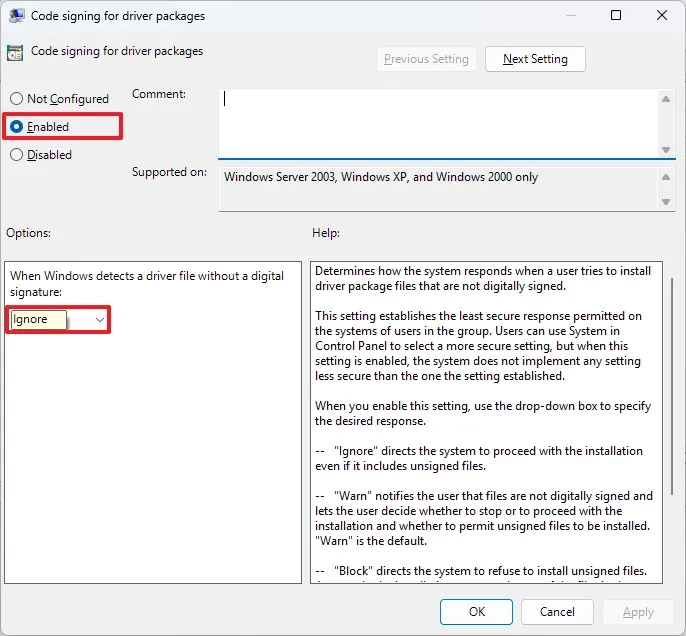Image resolution: width=686 pixels, height=636 pixels.
Task: Click the Ignore combo box text
Action: (x=30, y=319)
